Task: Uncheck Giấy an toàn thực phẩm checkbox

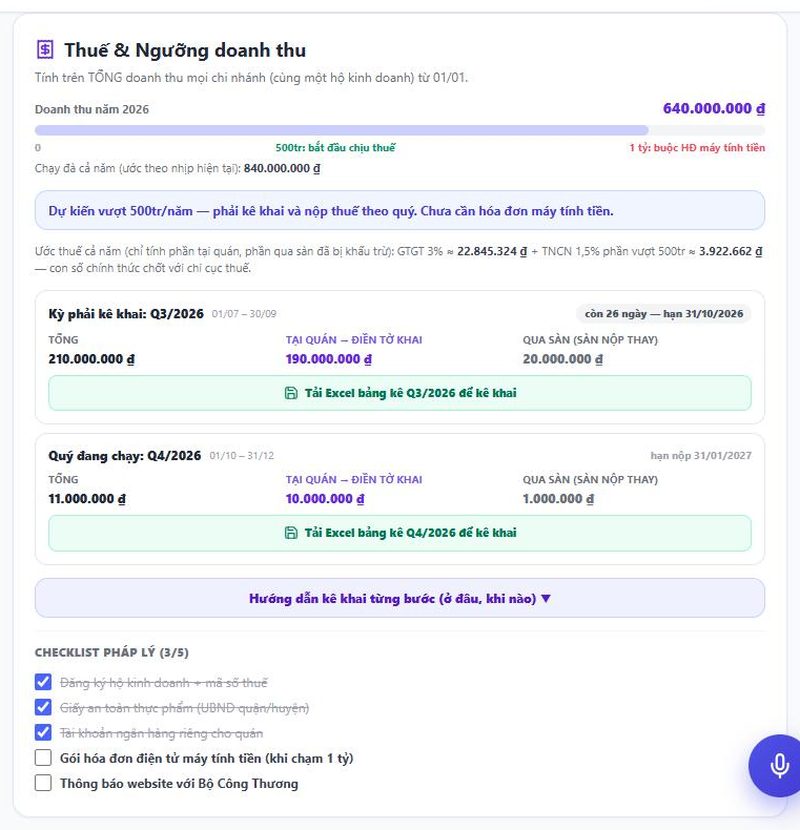Action: coord(43,707)
